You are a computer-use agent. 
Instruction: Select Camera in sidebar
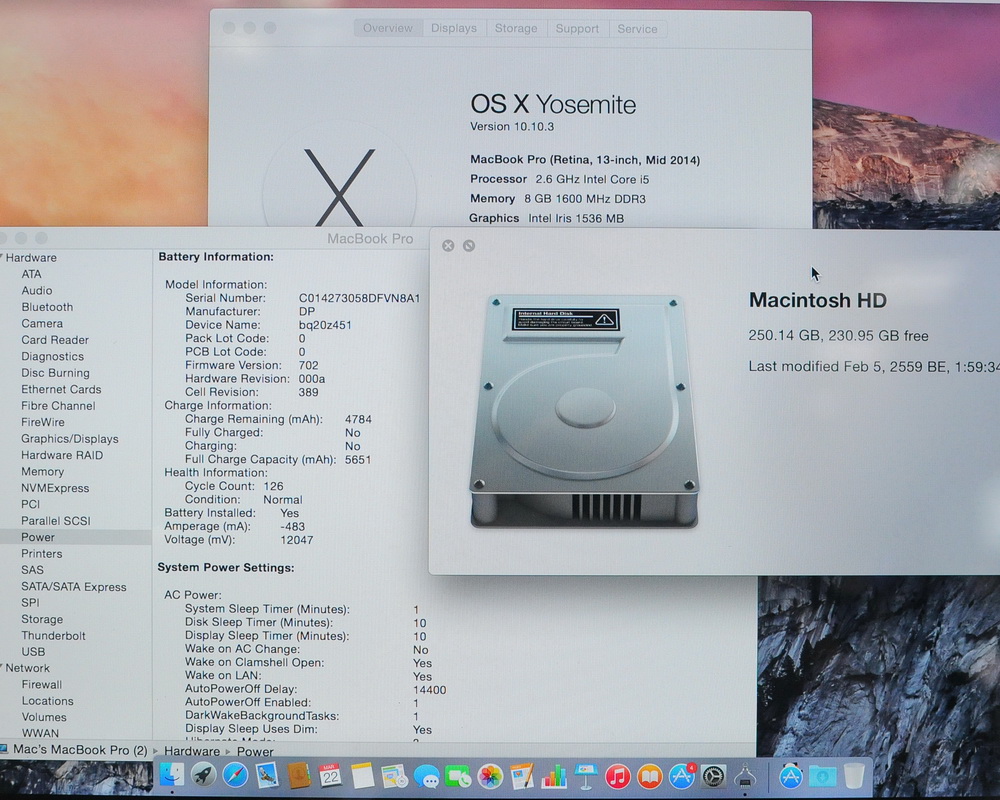[42, 323]
